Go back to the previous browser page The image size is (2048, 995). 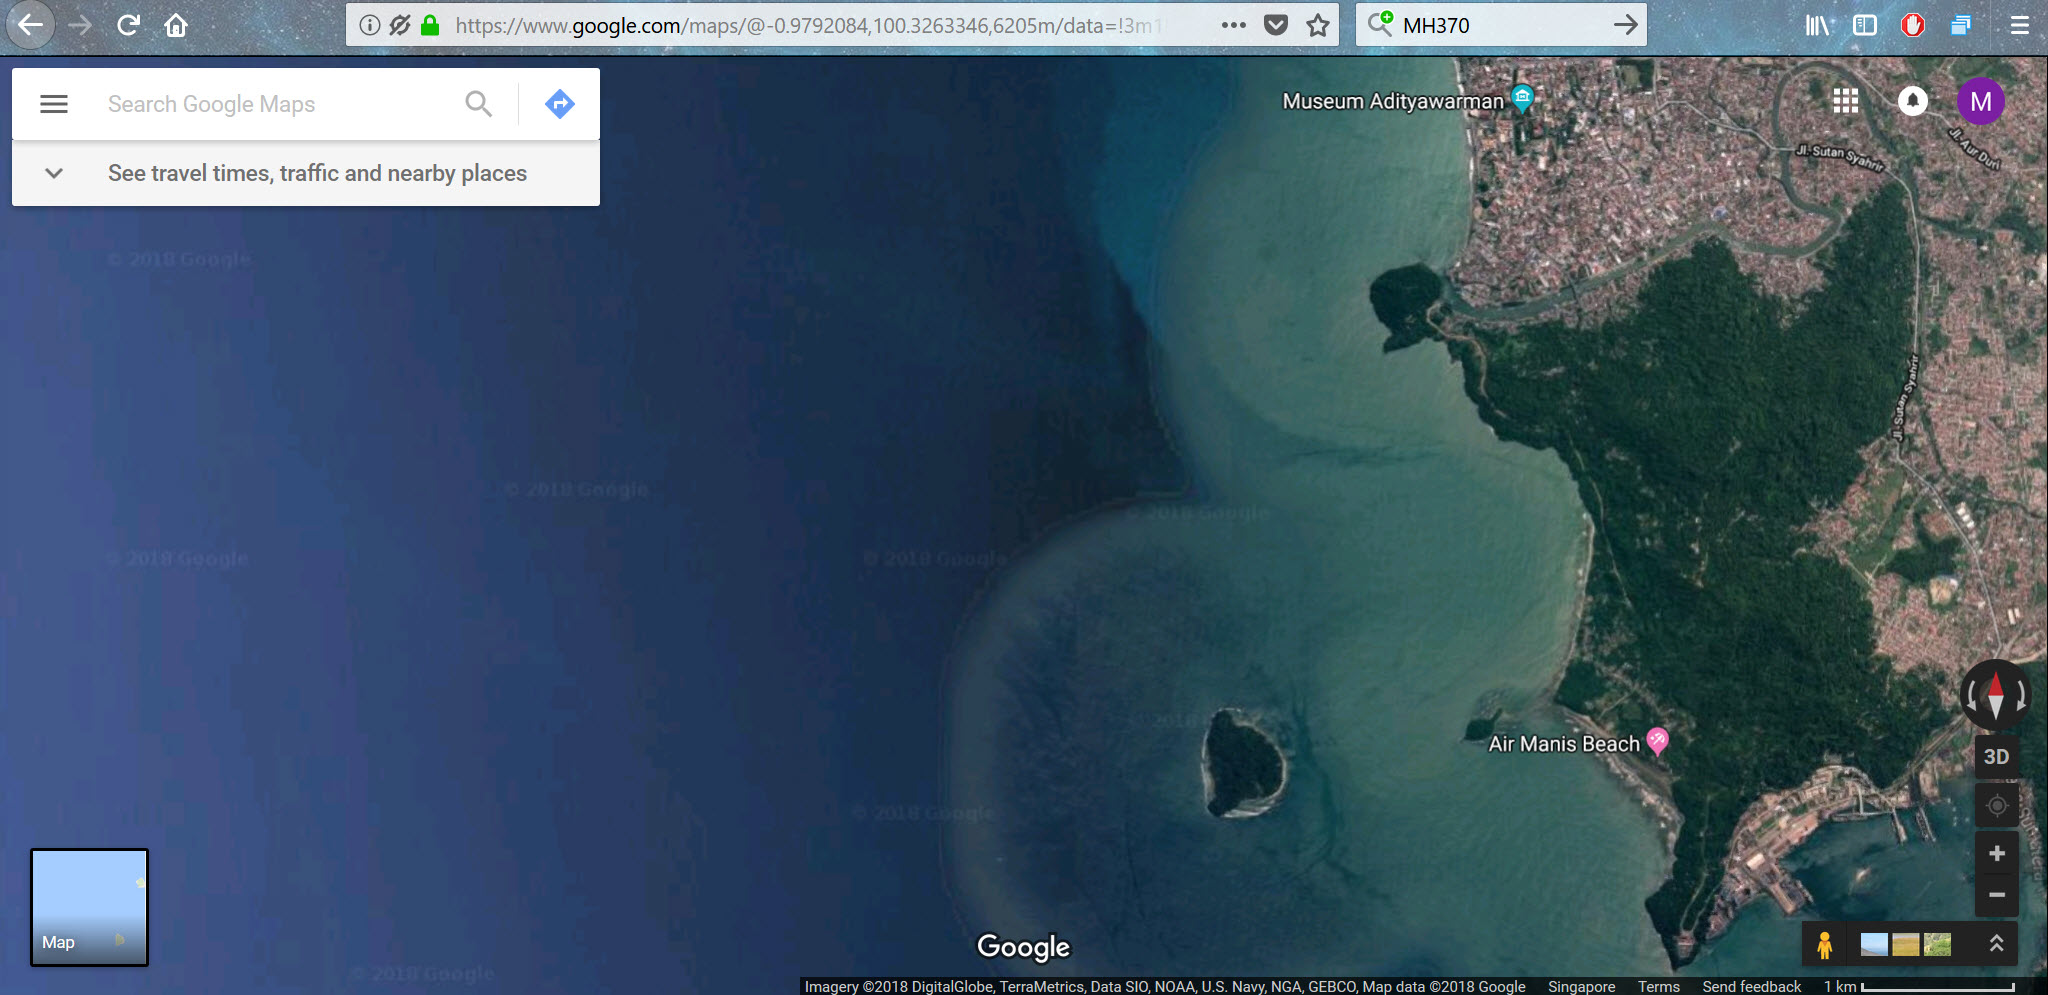(x=30, y=25)
